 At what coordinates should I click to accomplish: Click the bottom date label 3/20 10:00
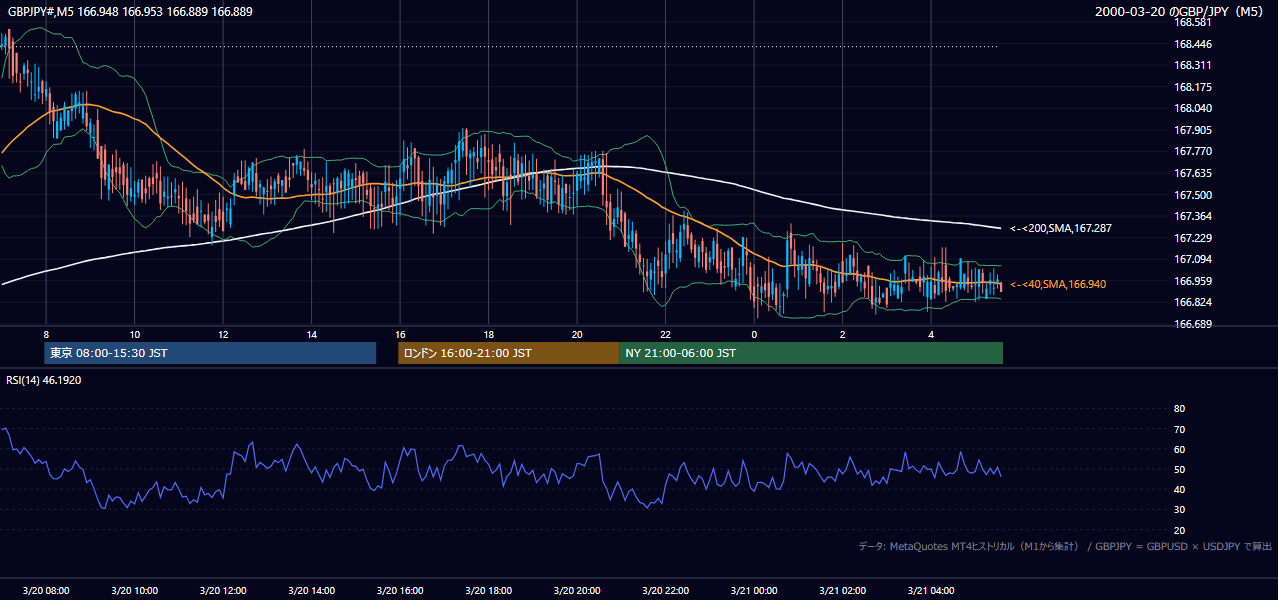(x=134, y=591)
